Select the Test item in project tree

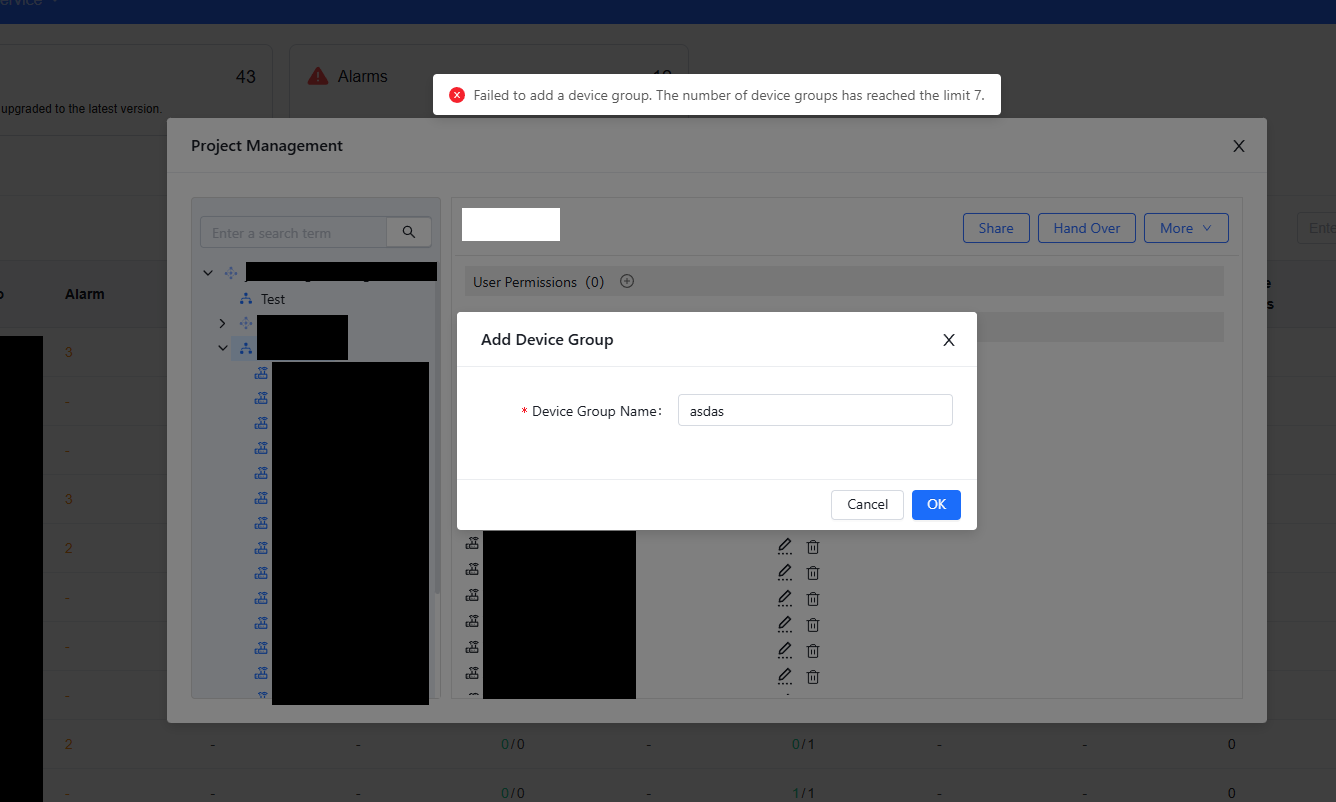[273, 299]
